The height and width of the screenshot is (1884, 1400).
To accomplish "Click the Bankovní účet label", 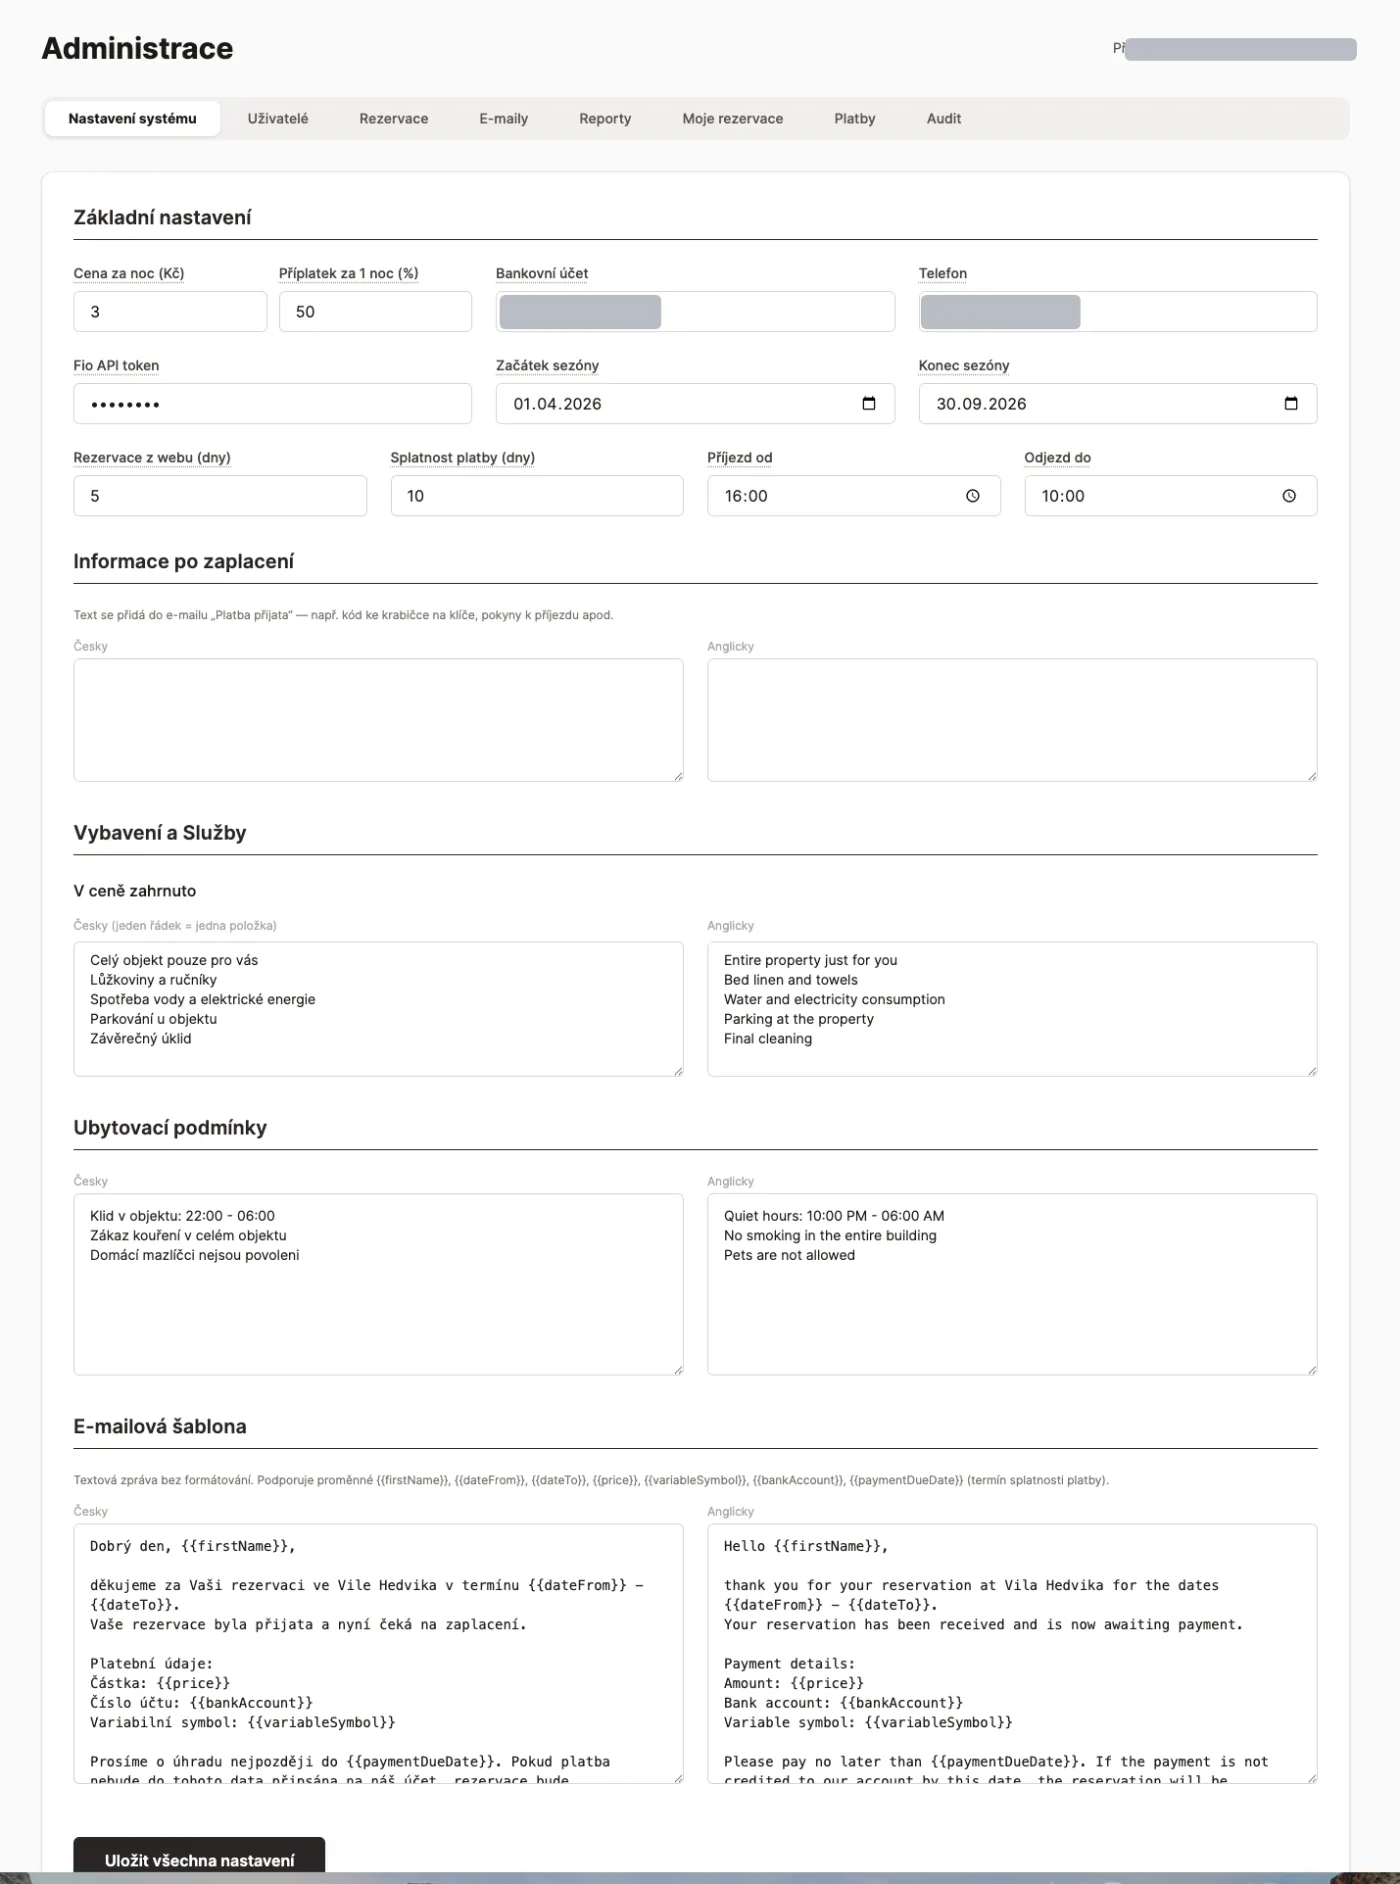I will [x=542, y=273].
